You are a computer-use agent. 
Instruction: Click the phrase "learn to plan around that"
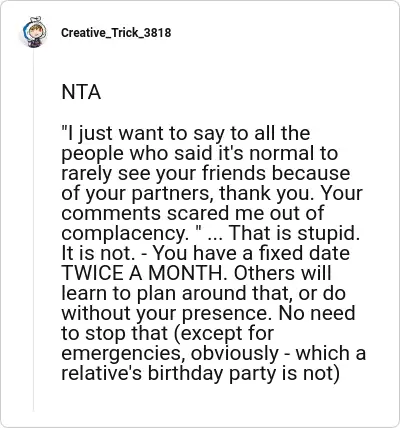(175, 293)
